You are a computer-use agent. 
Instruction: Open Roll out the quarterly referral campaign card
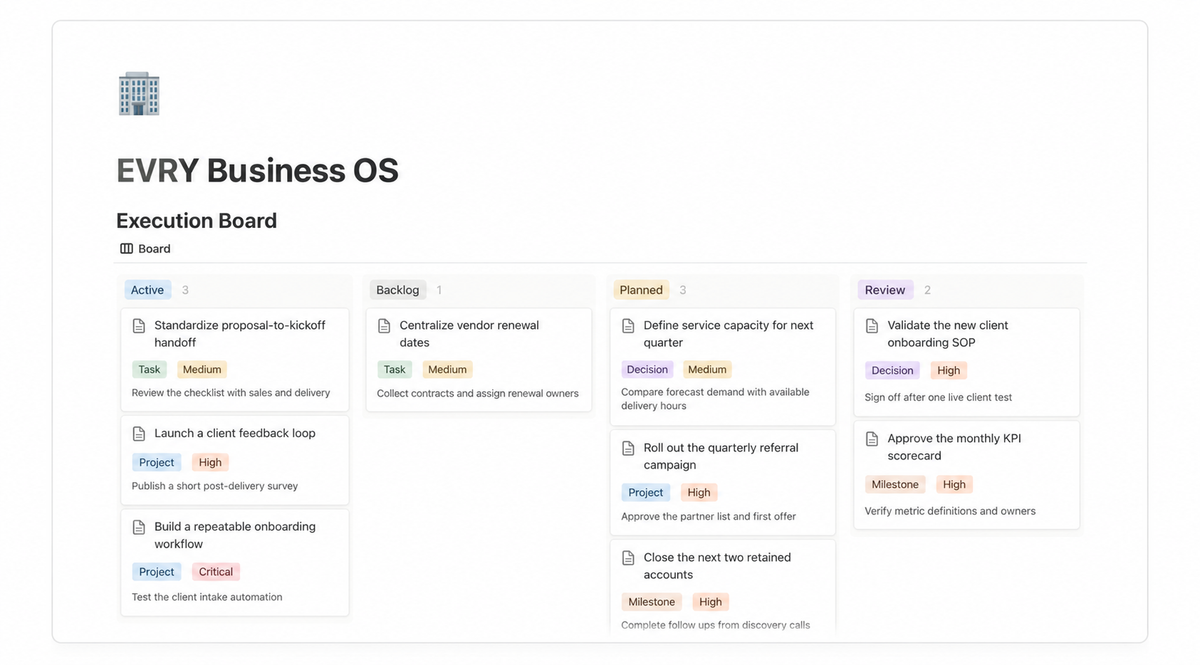click(723, 482)
